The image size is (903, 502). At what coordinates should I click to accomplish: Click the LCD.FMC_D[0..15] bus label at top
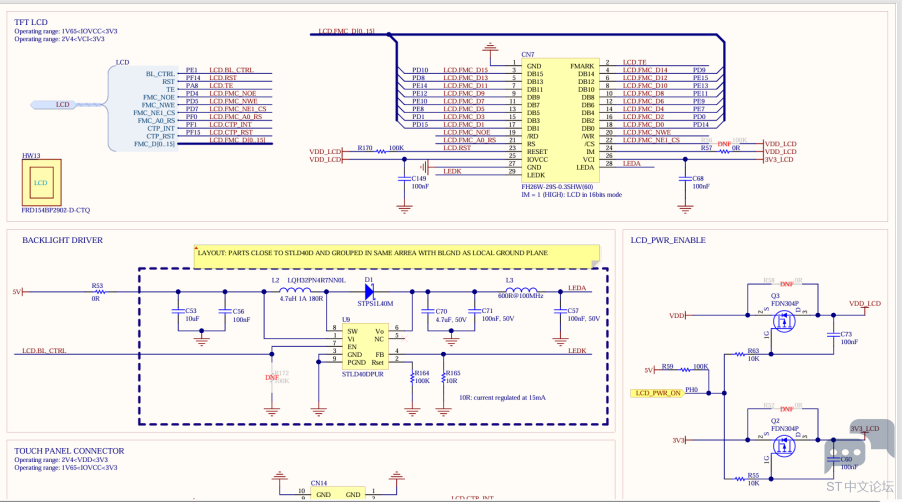[x=347, y=31]
